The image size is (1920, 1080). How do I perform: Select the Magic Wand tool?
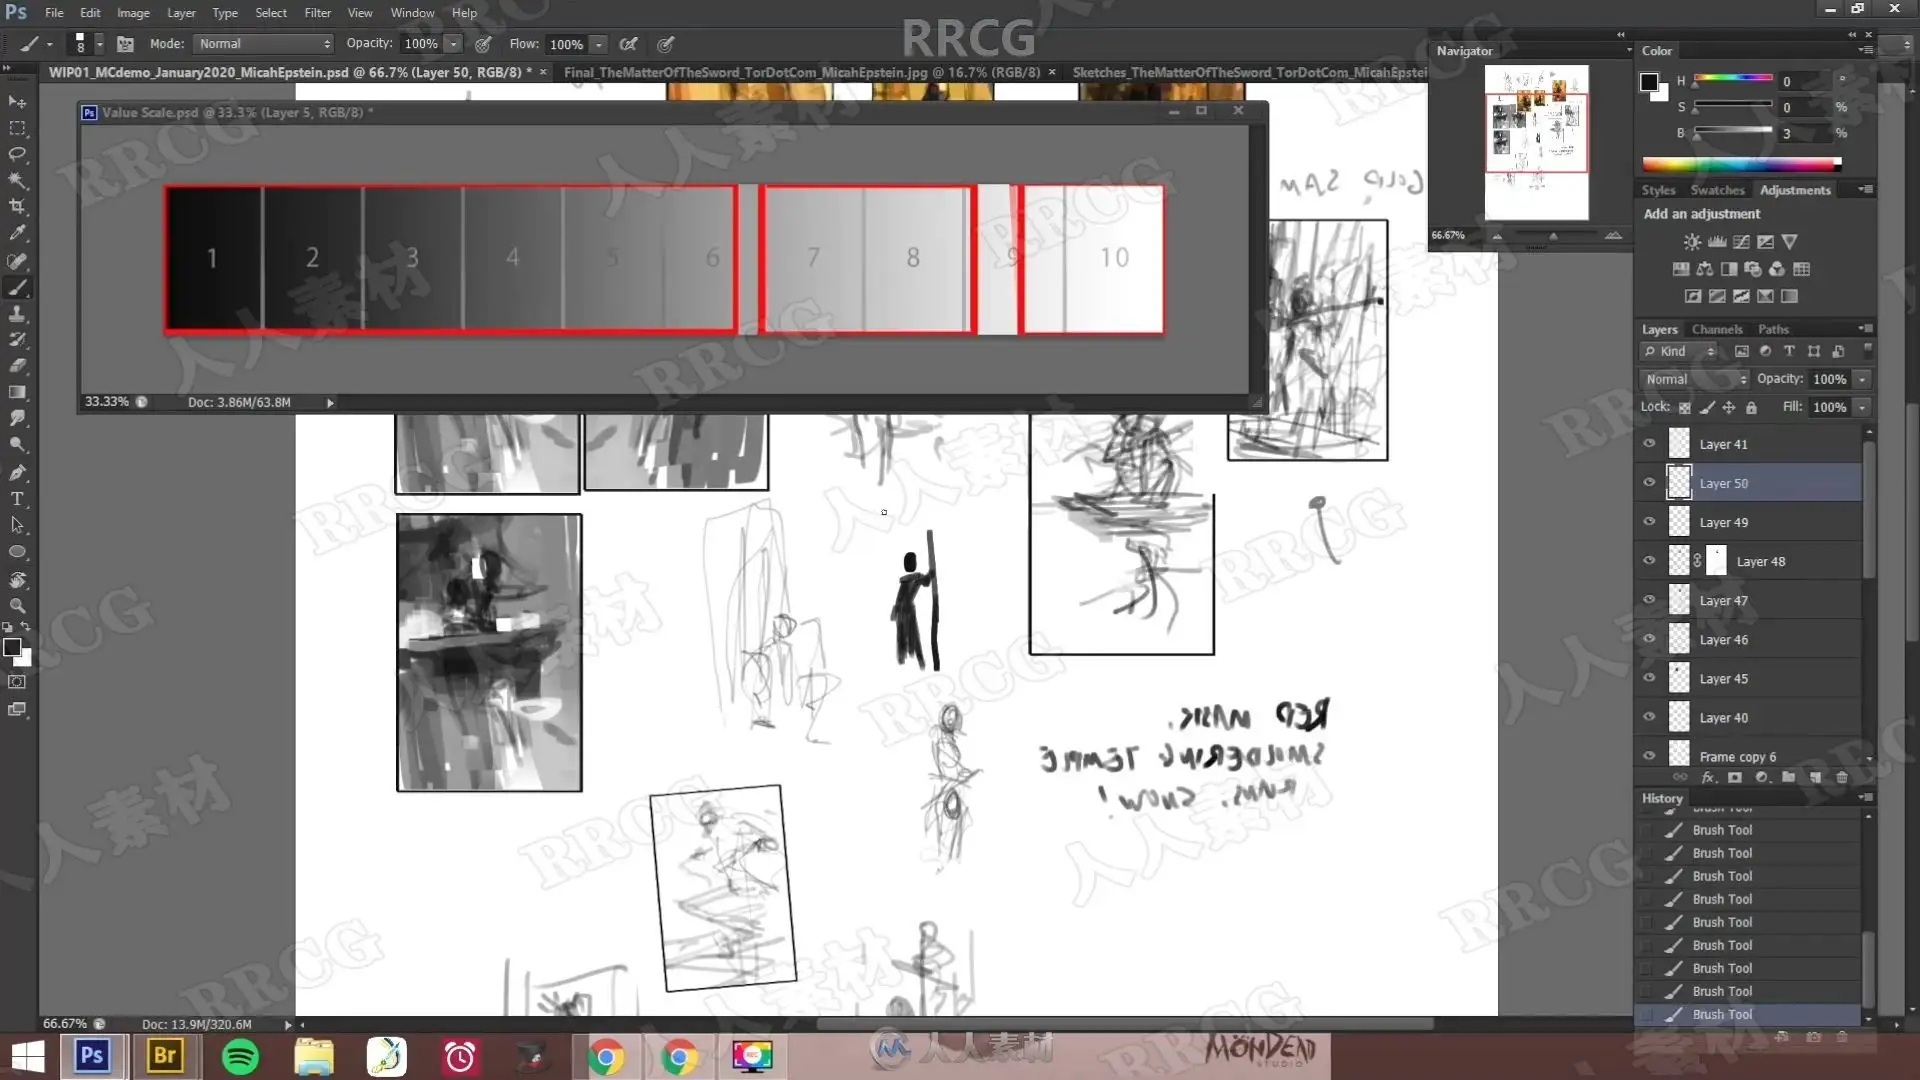(17, 180)
